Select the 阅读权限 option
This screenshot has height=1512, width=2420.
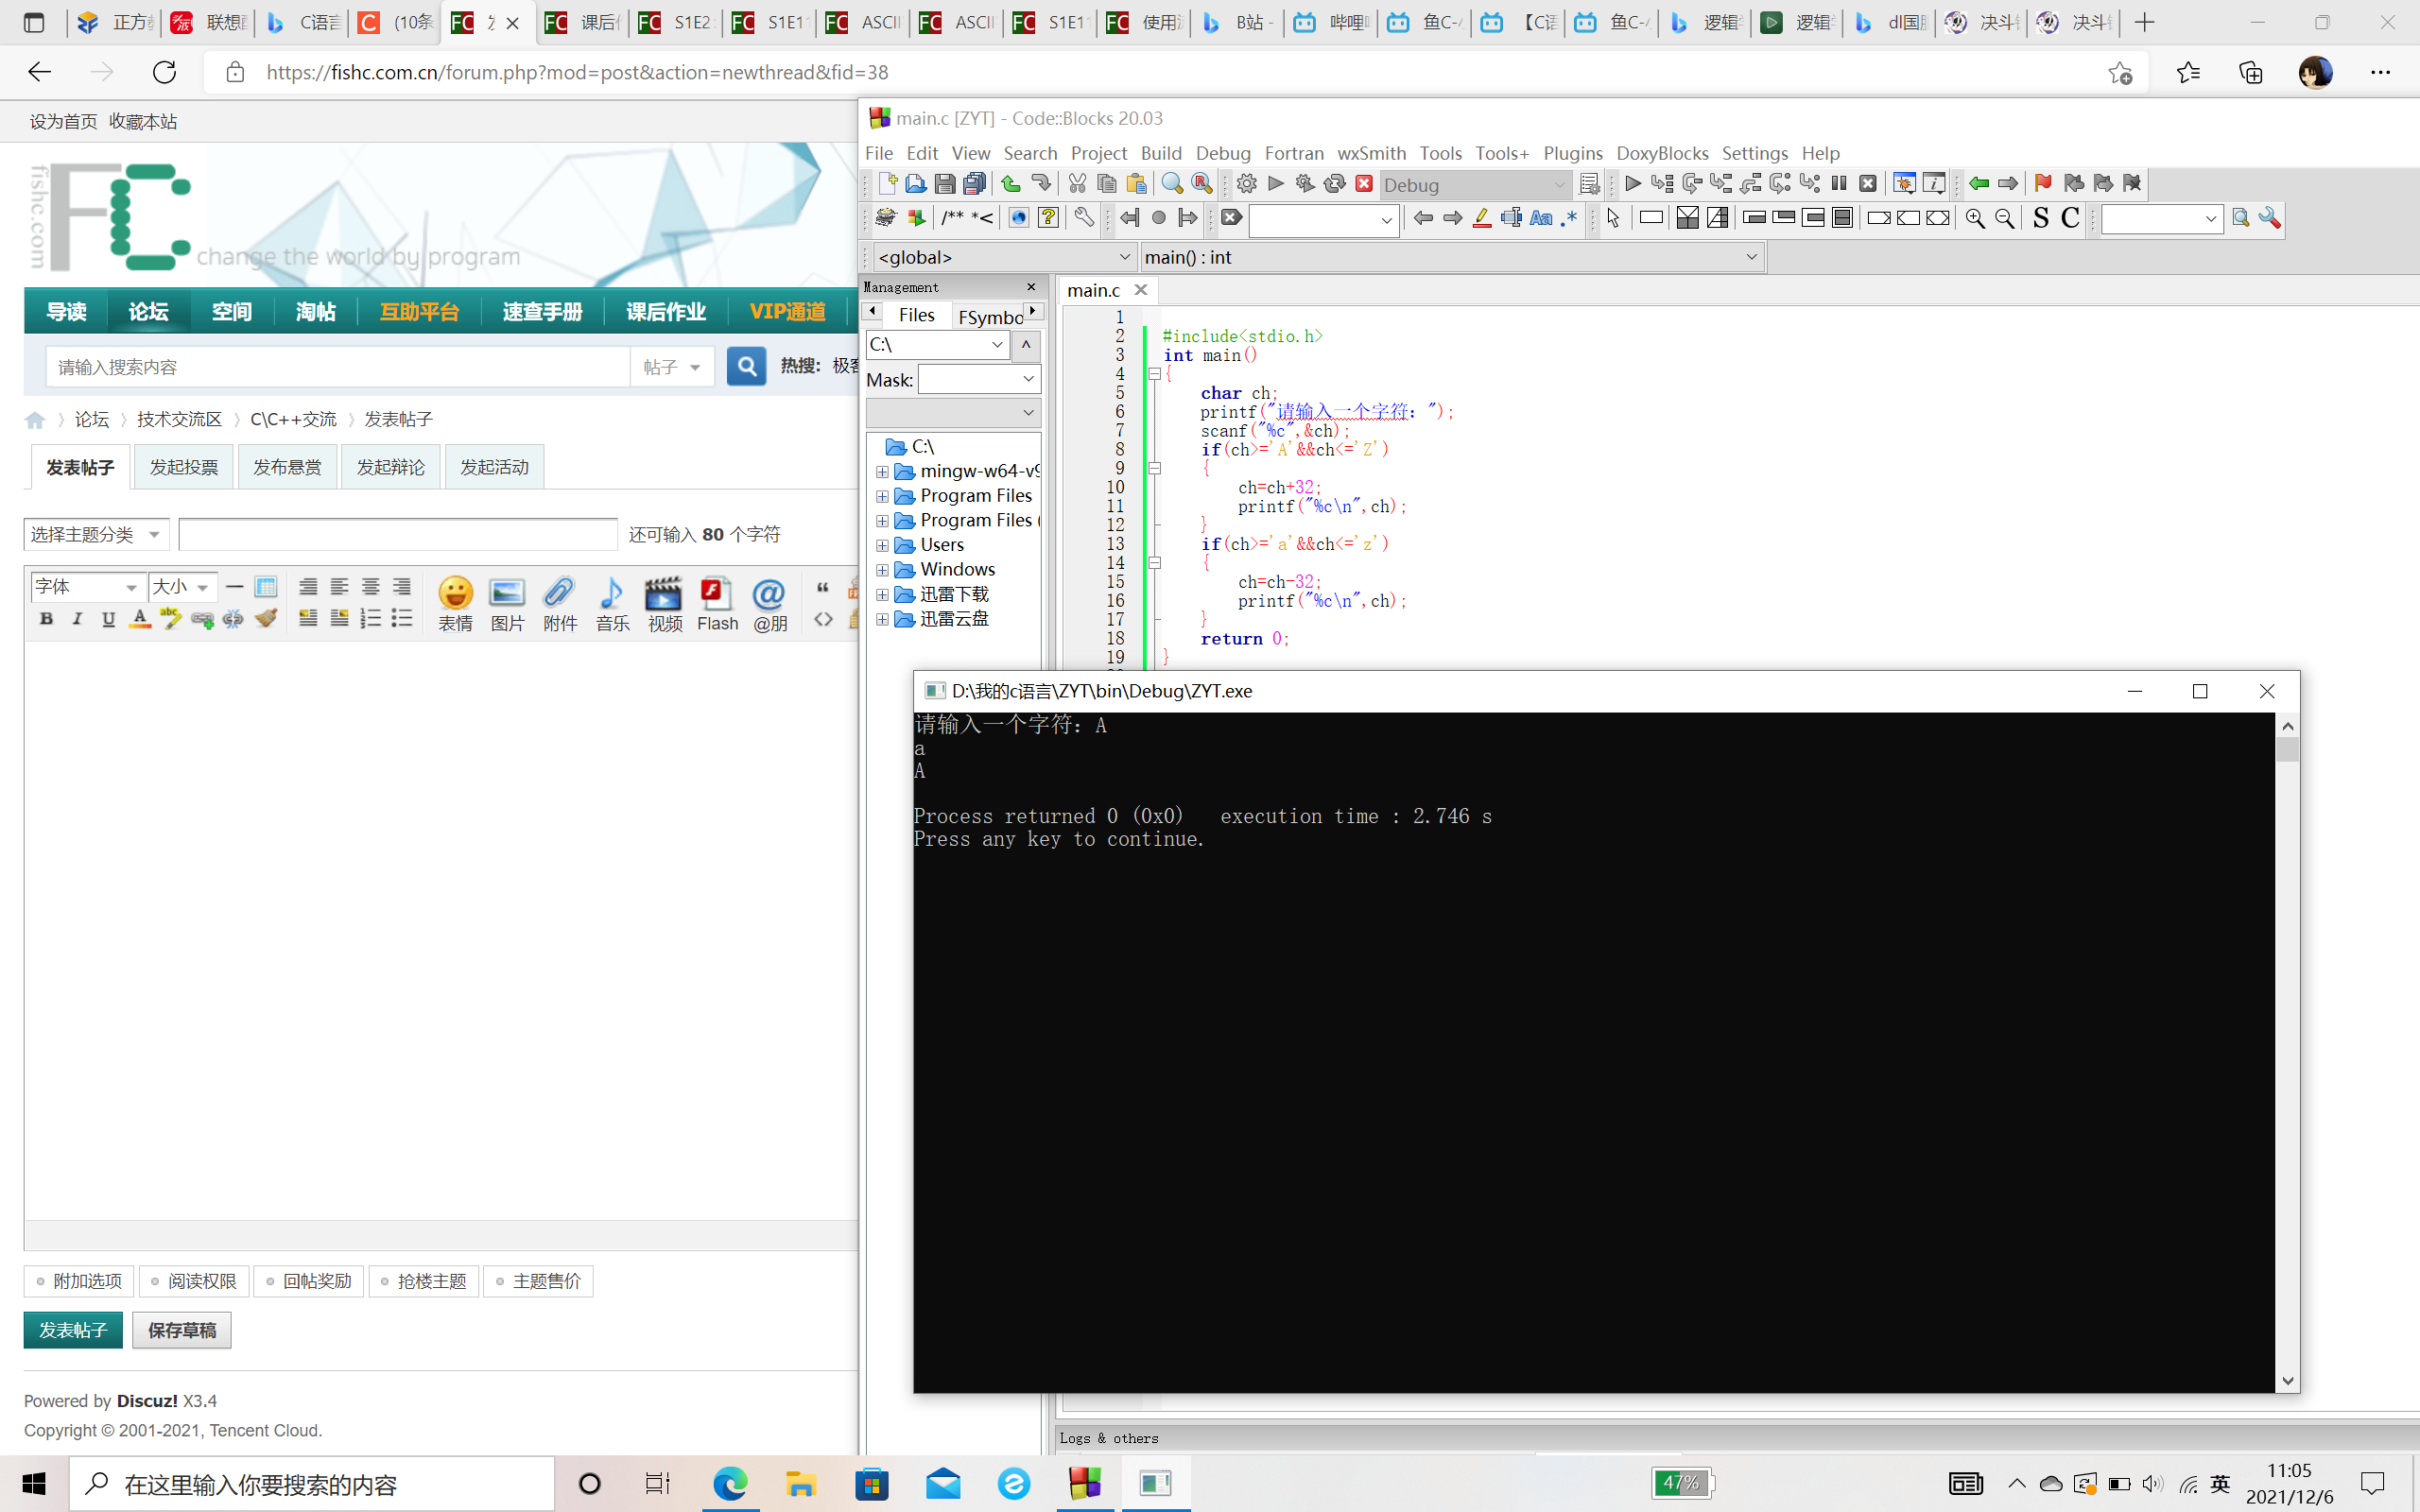click(x=194, y=1281)
